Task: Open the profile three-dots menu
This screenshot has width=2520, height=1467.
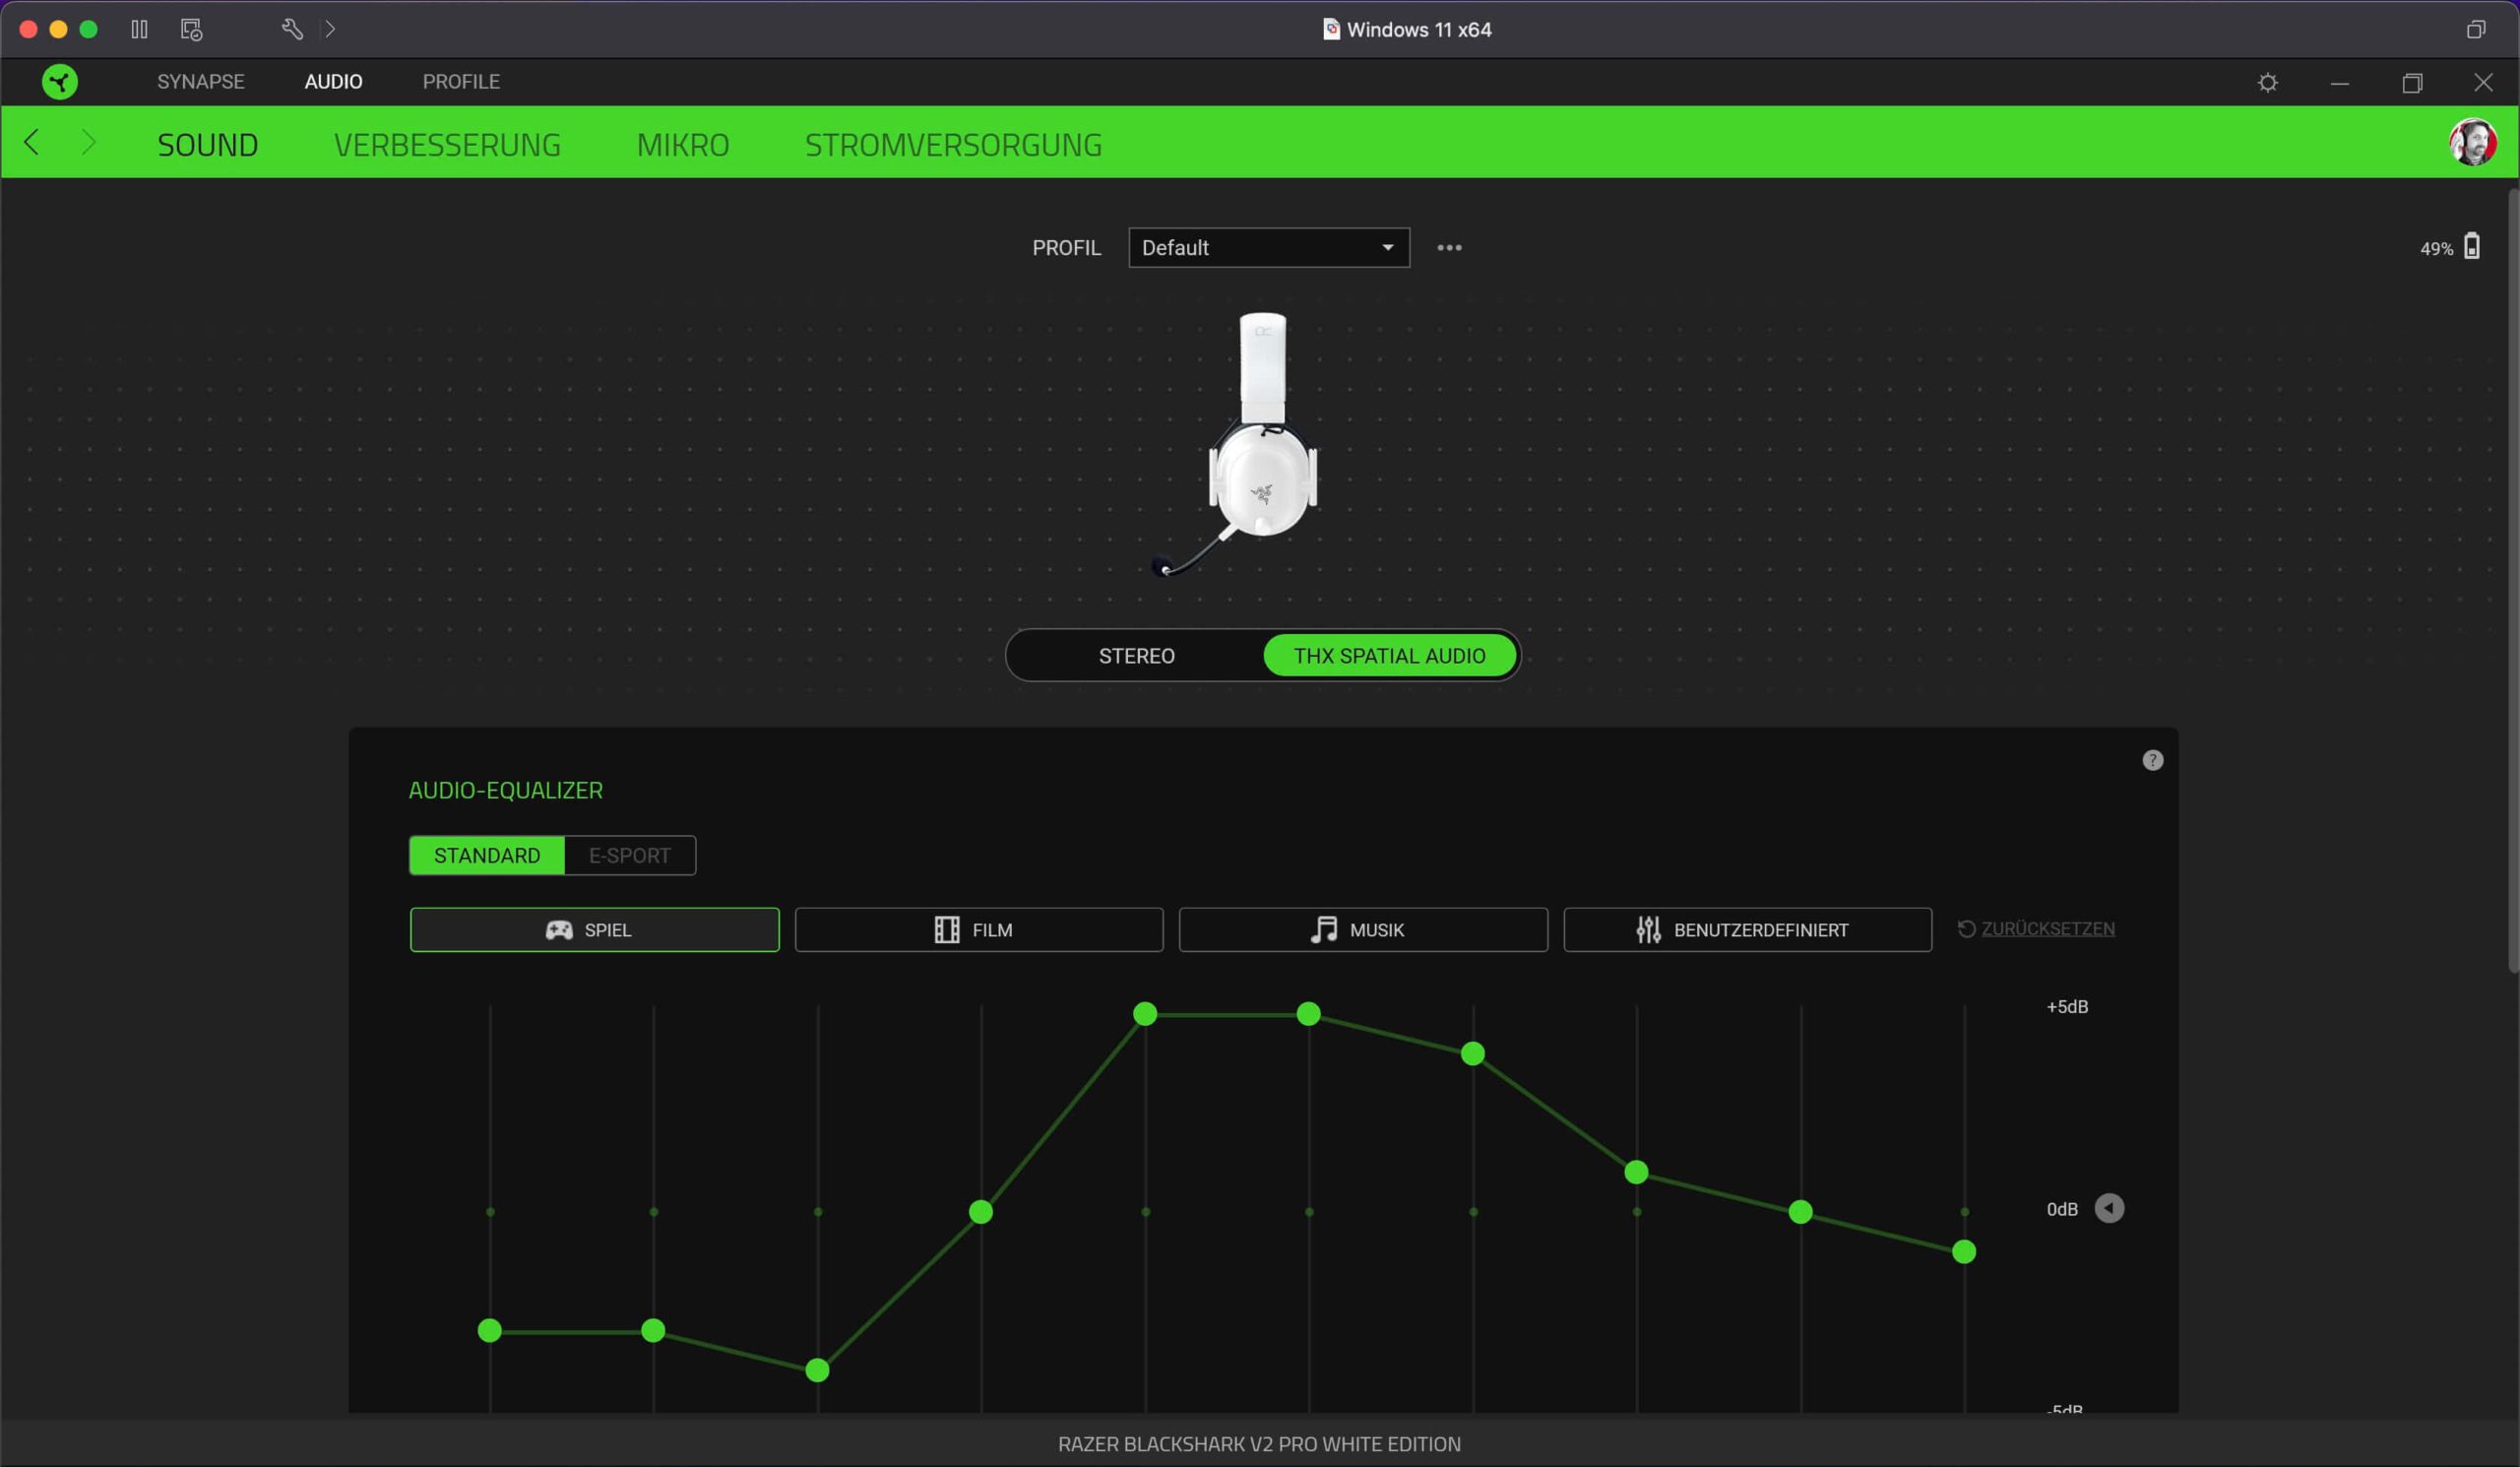Action: click(1449, 248)
